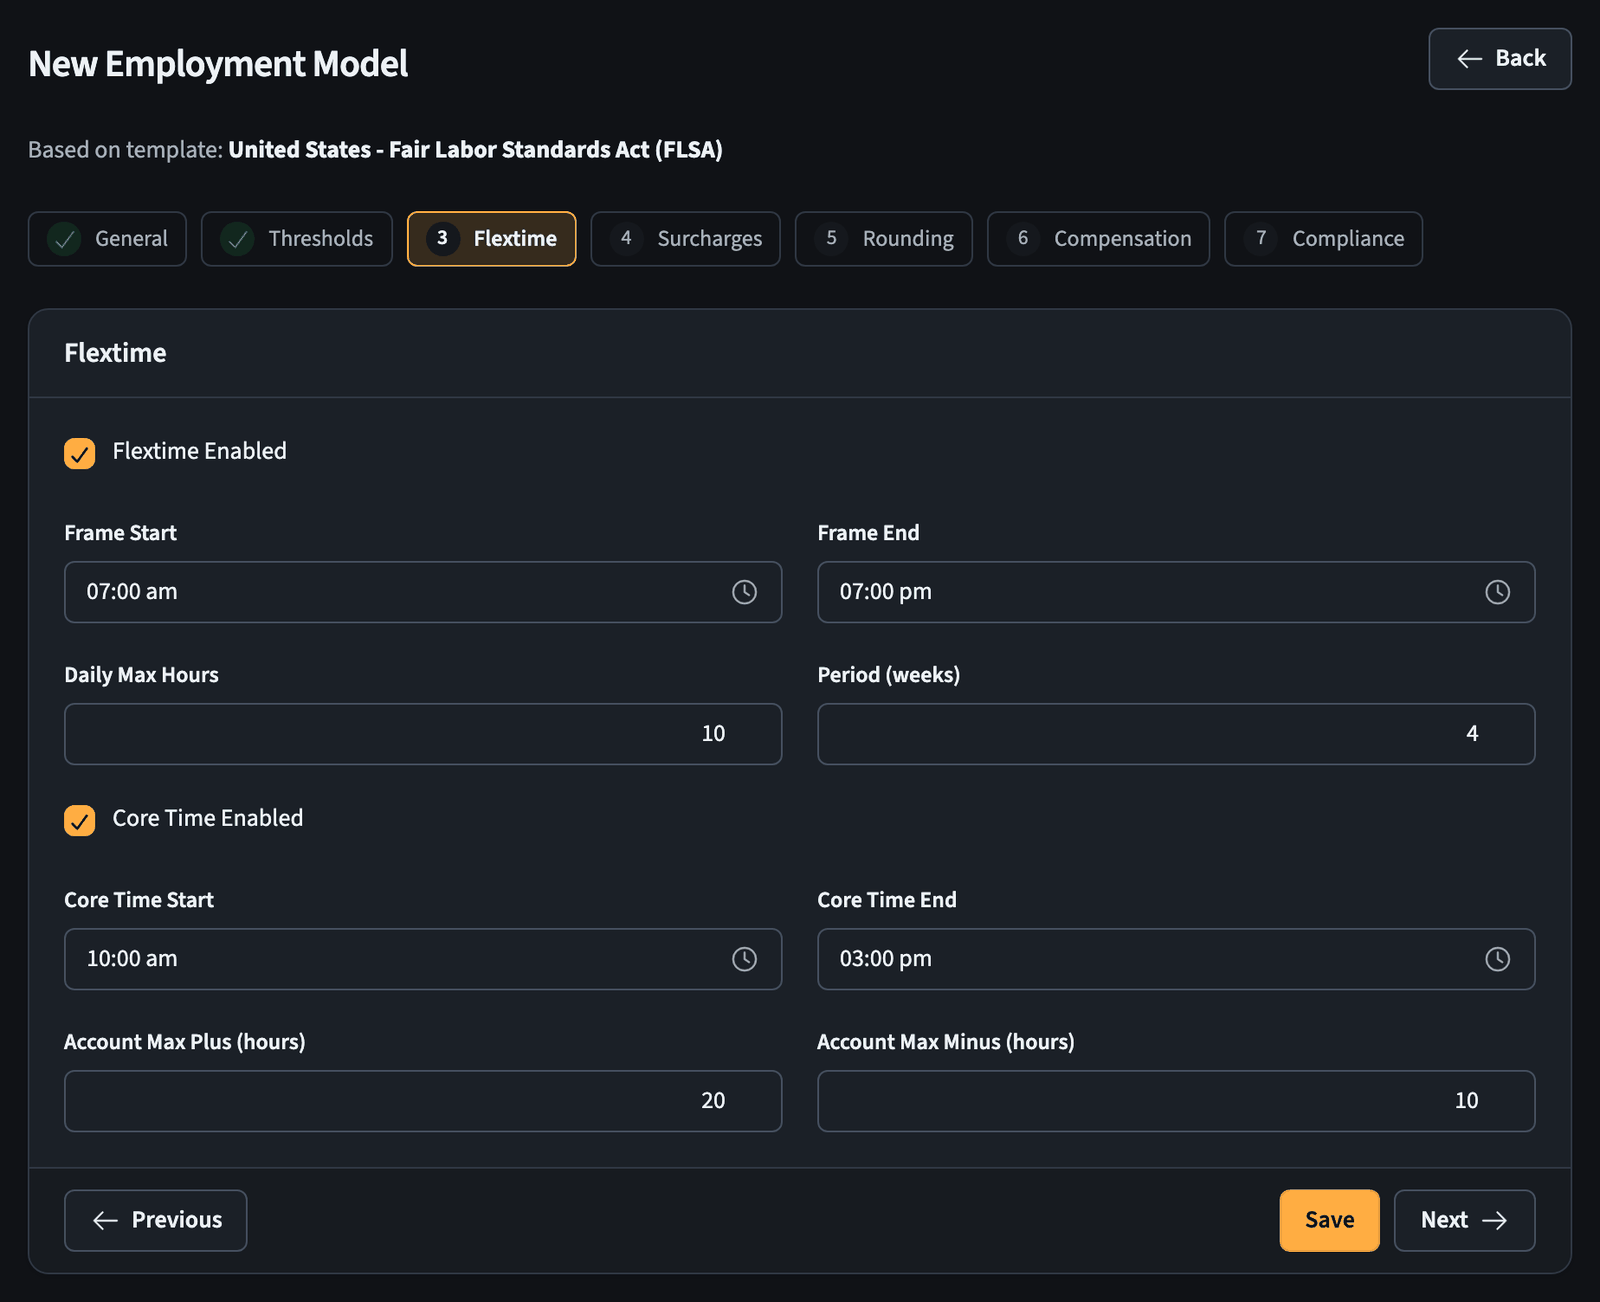The width and height of the screenshot is (1600, 1302).
Task: Disable the Flextime Enabled checkbox
Action: [80, 453]
